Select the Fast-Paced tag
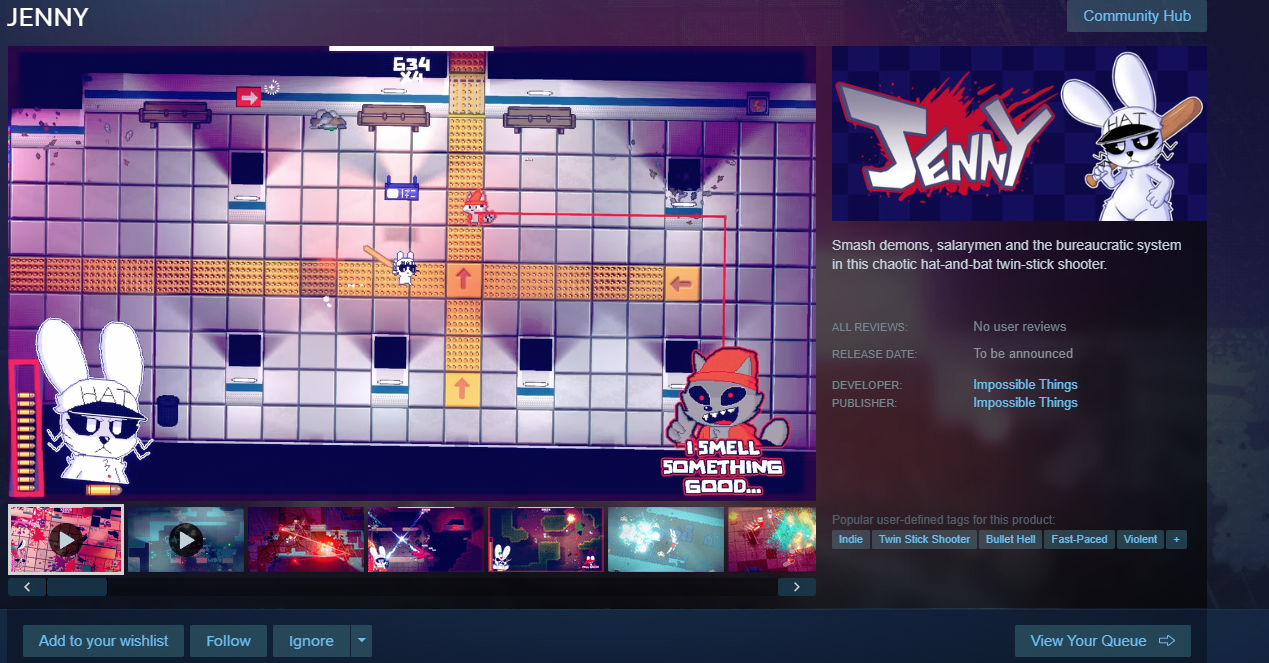 coord(1079,539)
